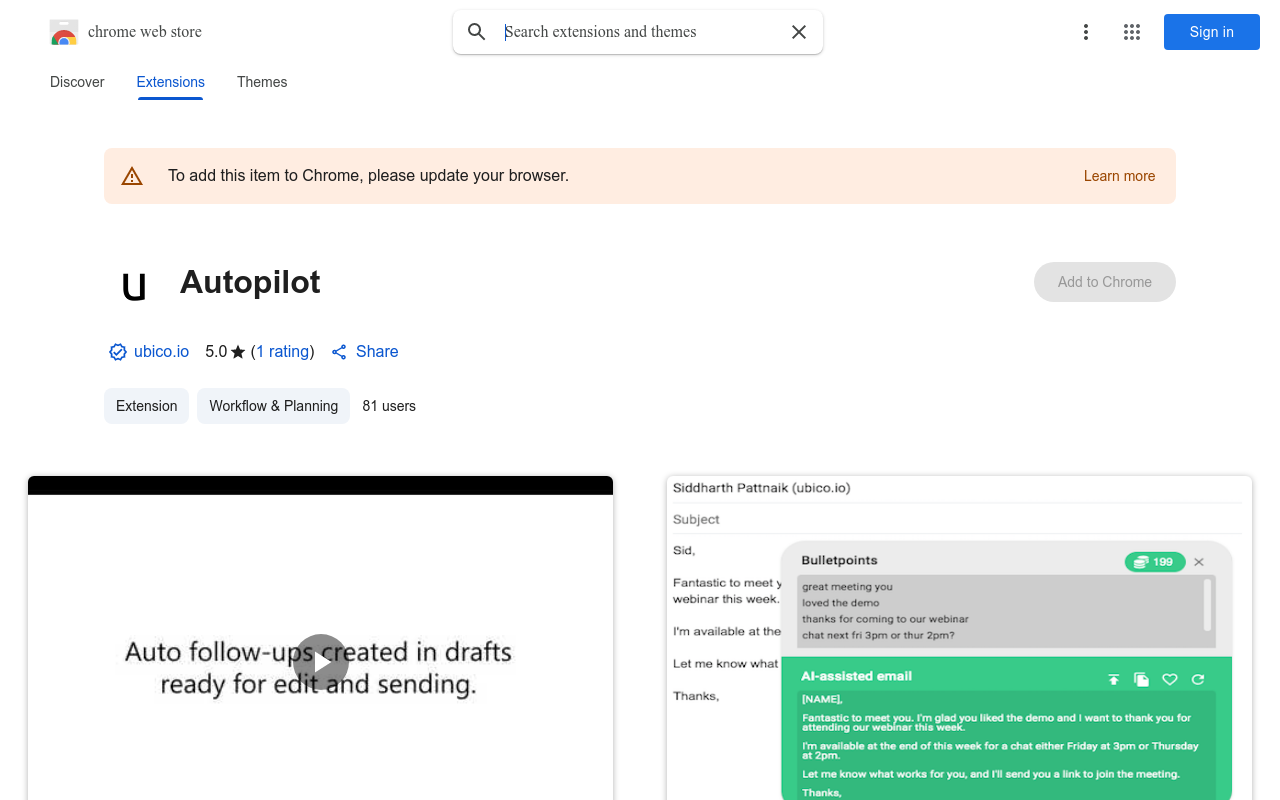Open the three-dot more options menu

(1086, 32)
